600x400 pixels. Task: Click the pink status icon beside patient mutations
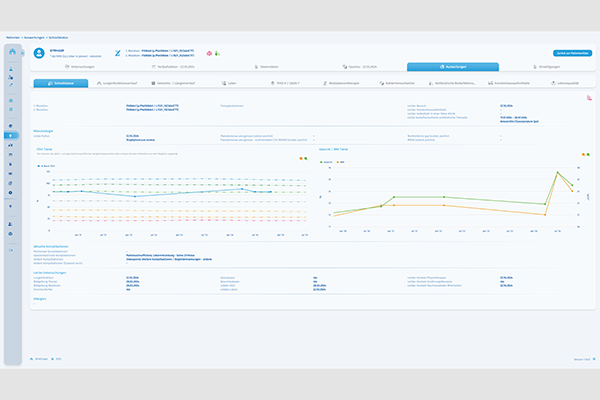point(208,52)
